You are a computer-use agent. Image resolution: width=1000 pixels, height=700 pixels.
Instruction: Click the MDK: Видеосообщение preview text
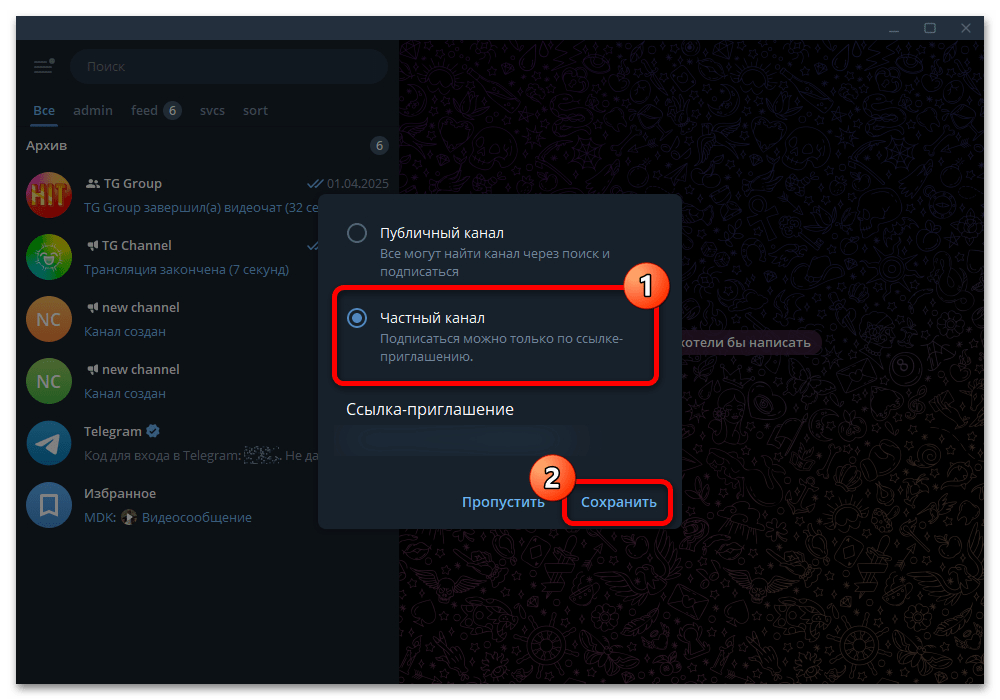coord(168,518)
